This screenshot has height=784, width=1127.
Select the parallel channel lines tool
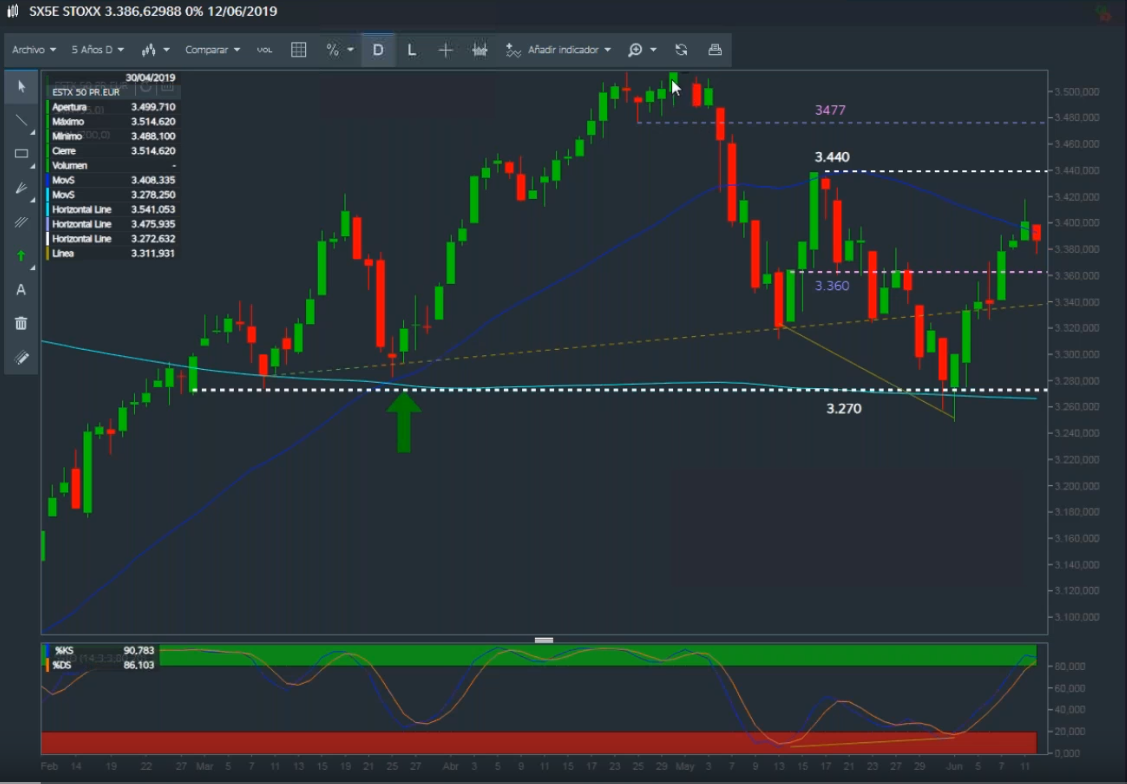pyautogui.click(x=21, y=222)
